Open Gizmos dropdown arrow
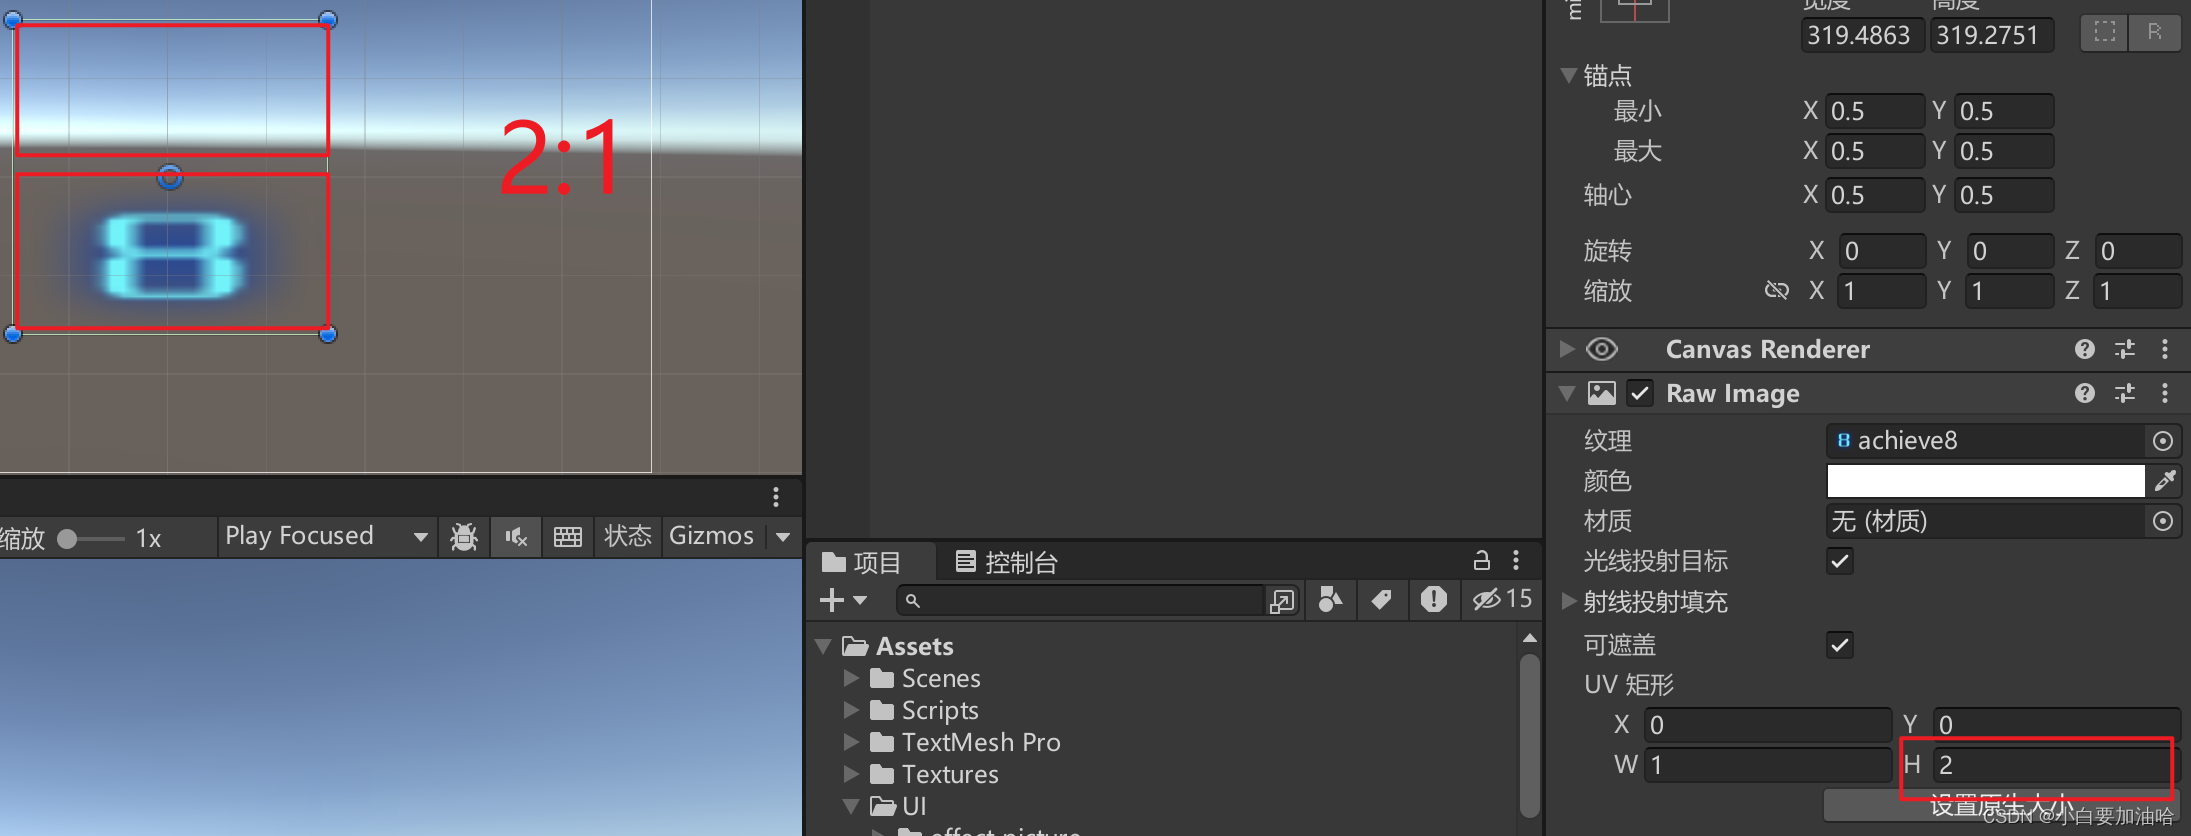 784,537
